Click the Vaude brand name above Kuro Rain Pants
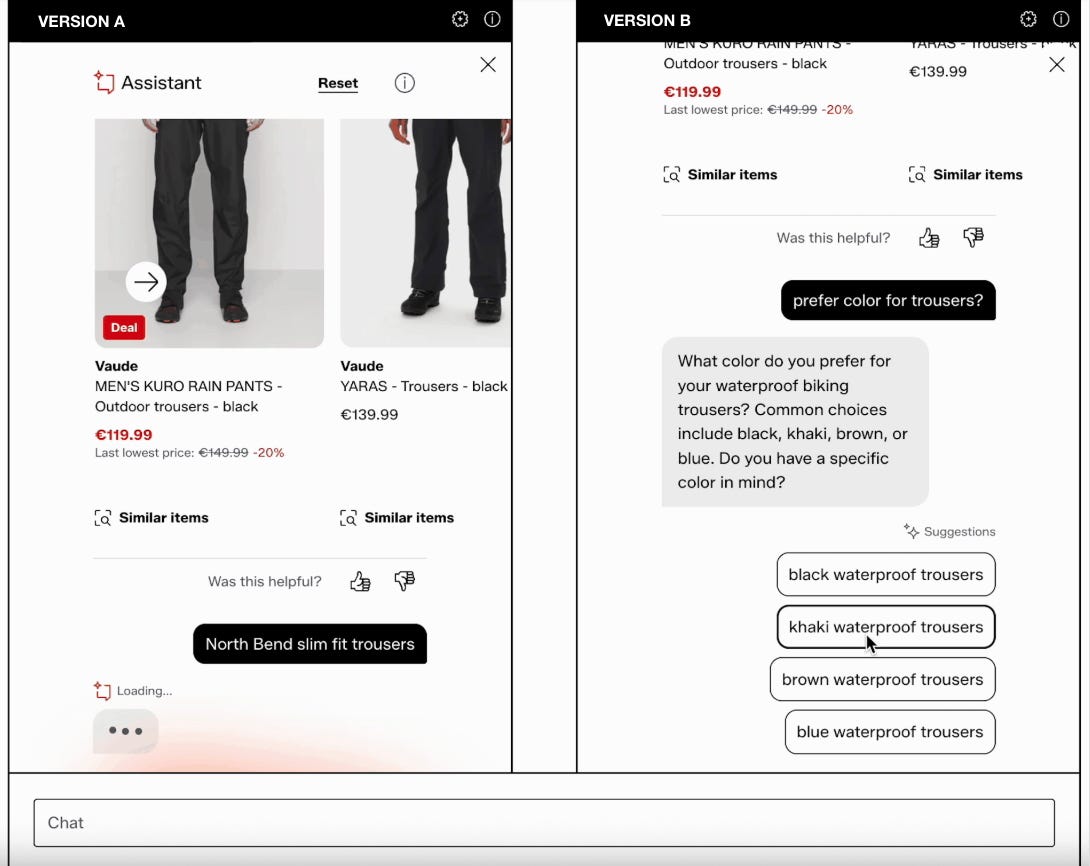This screenshot has height=866, width=1090. pyautogui.click(x=116, y=366)
